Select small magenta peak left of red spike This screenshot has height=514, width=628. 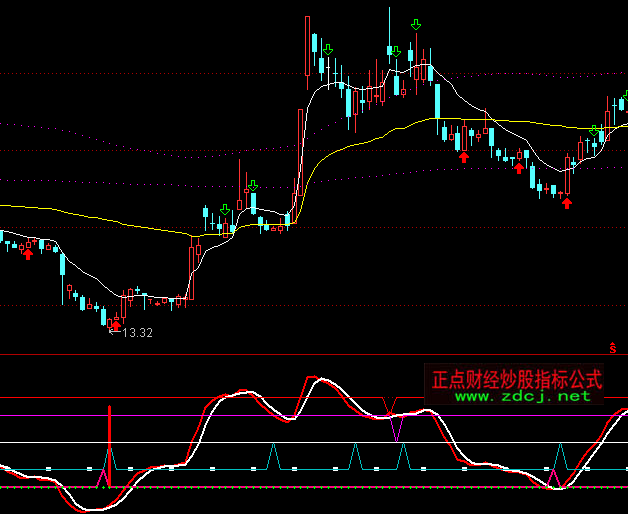[x=100, y=478]
